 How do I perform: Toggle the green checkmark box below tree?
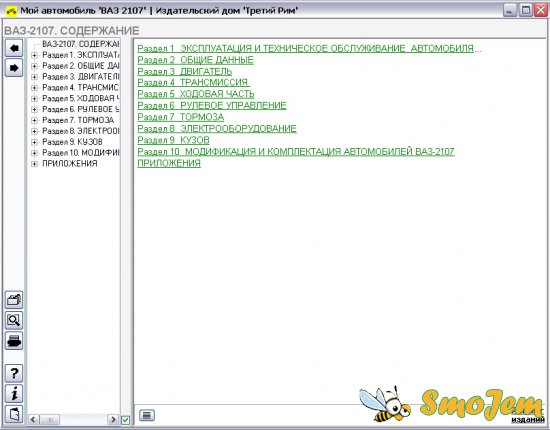126,419
